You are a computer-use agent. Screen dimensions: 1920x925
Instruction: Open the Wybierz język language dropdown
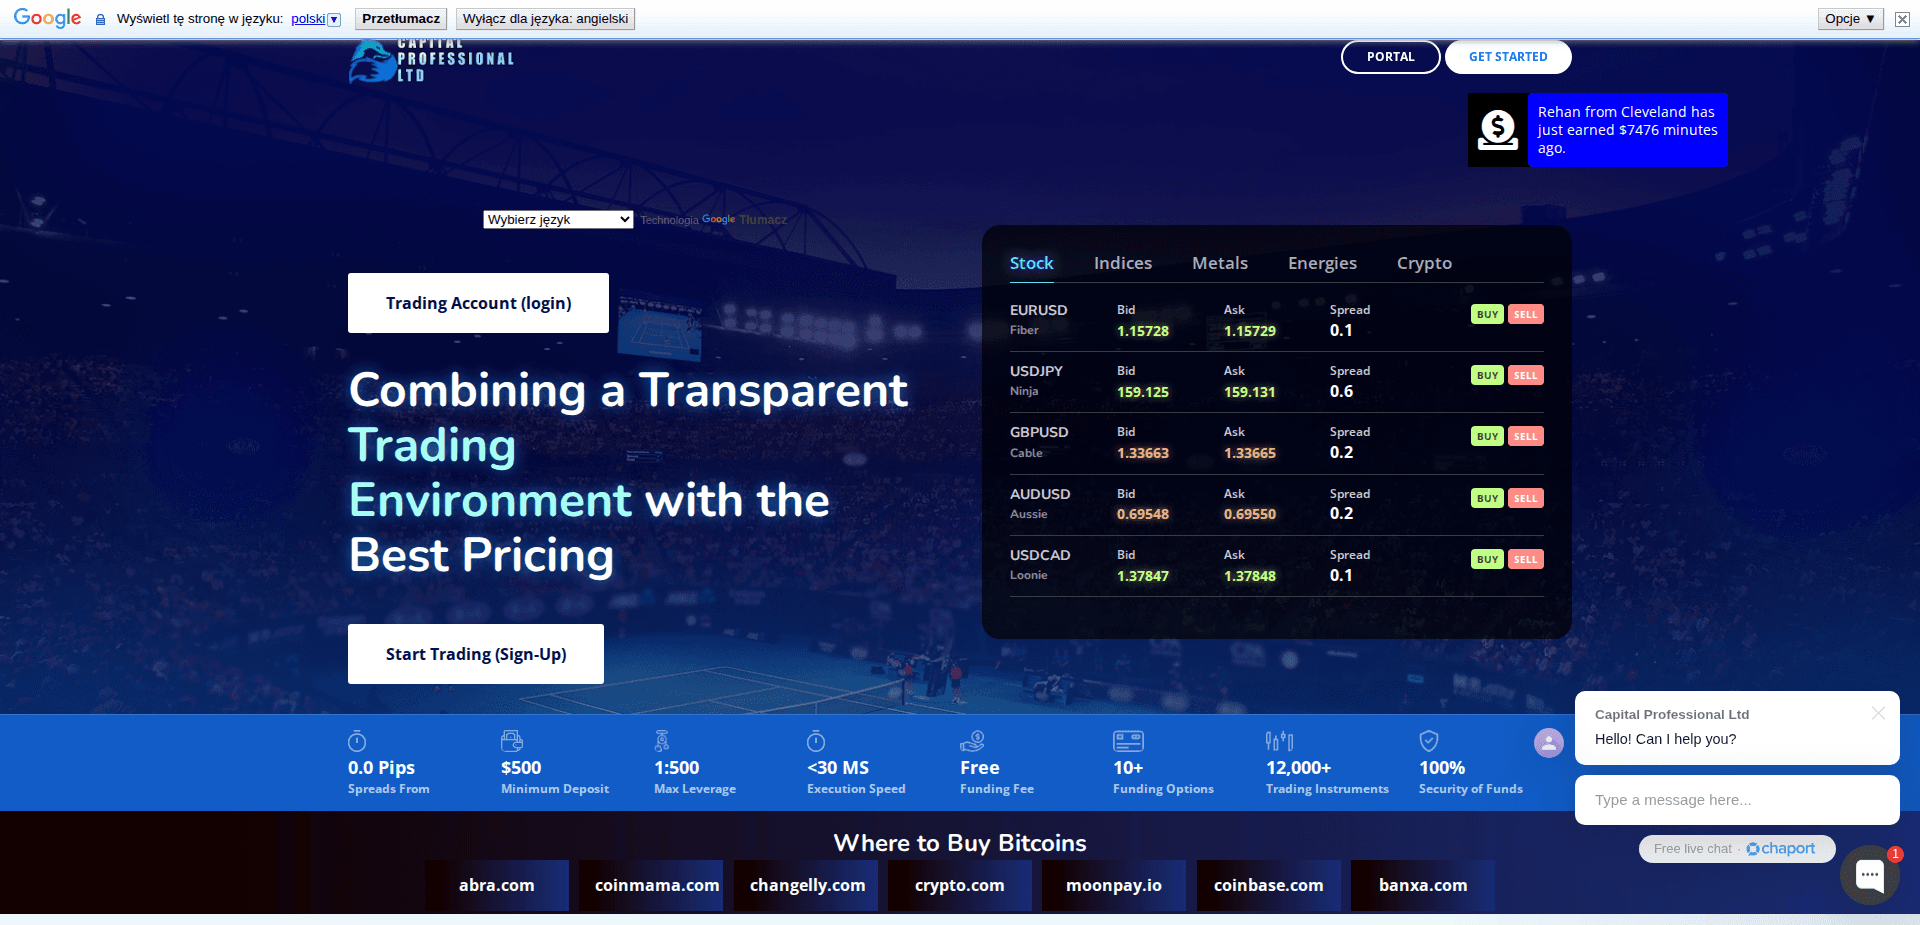pos(558,220)
